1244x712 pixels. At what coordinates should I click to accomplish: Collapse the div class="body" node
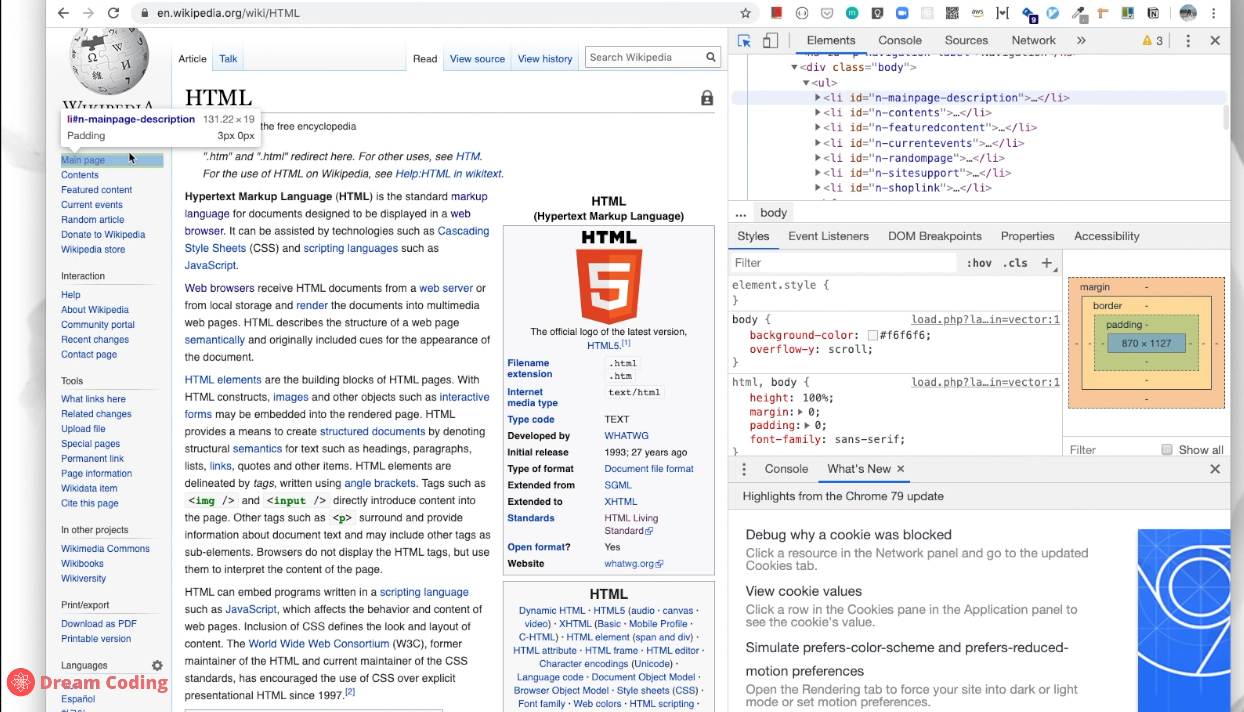tap(795, 68)
